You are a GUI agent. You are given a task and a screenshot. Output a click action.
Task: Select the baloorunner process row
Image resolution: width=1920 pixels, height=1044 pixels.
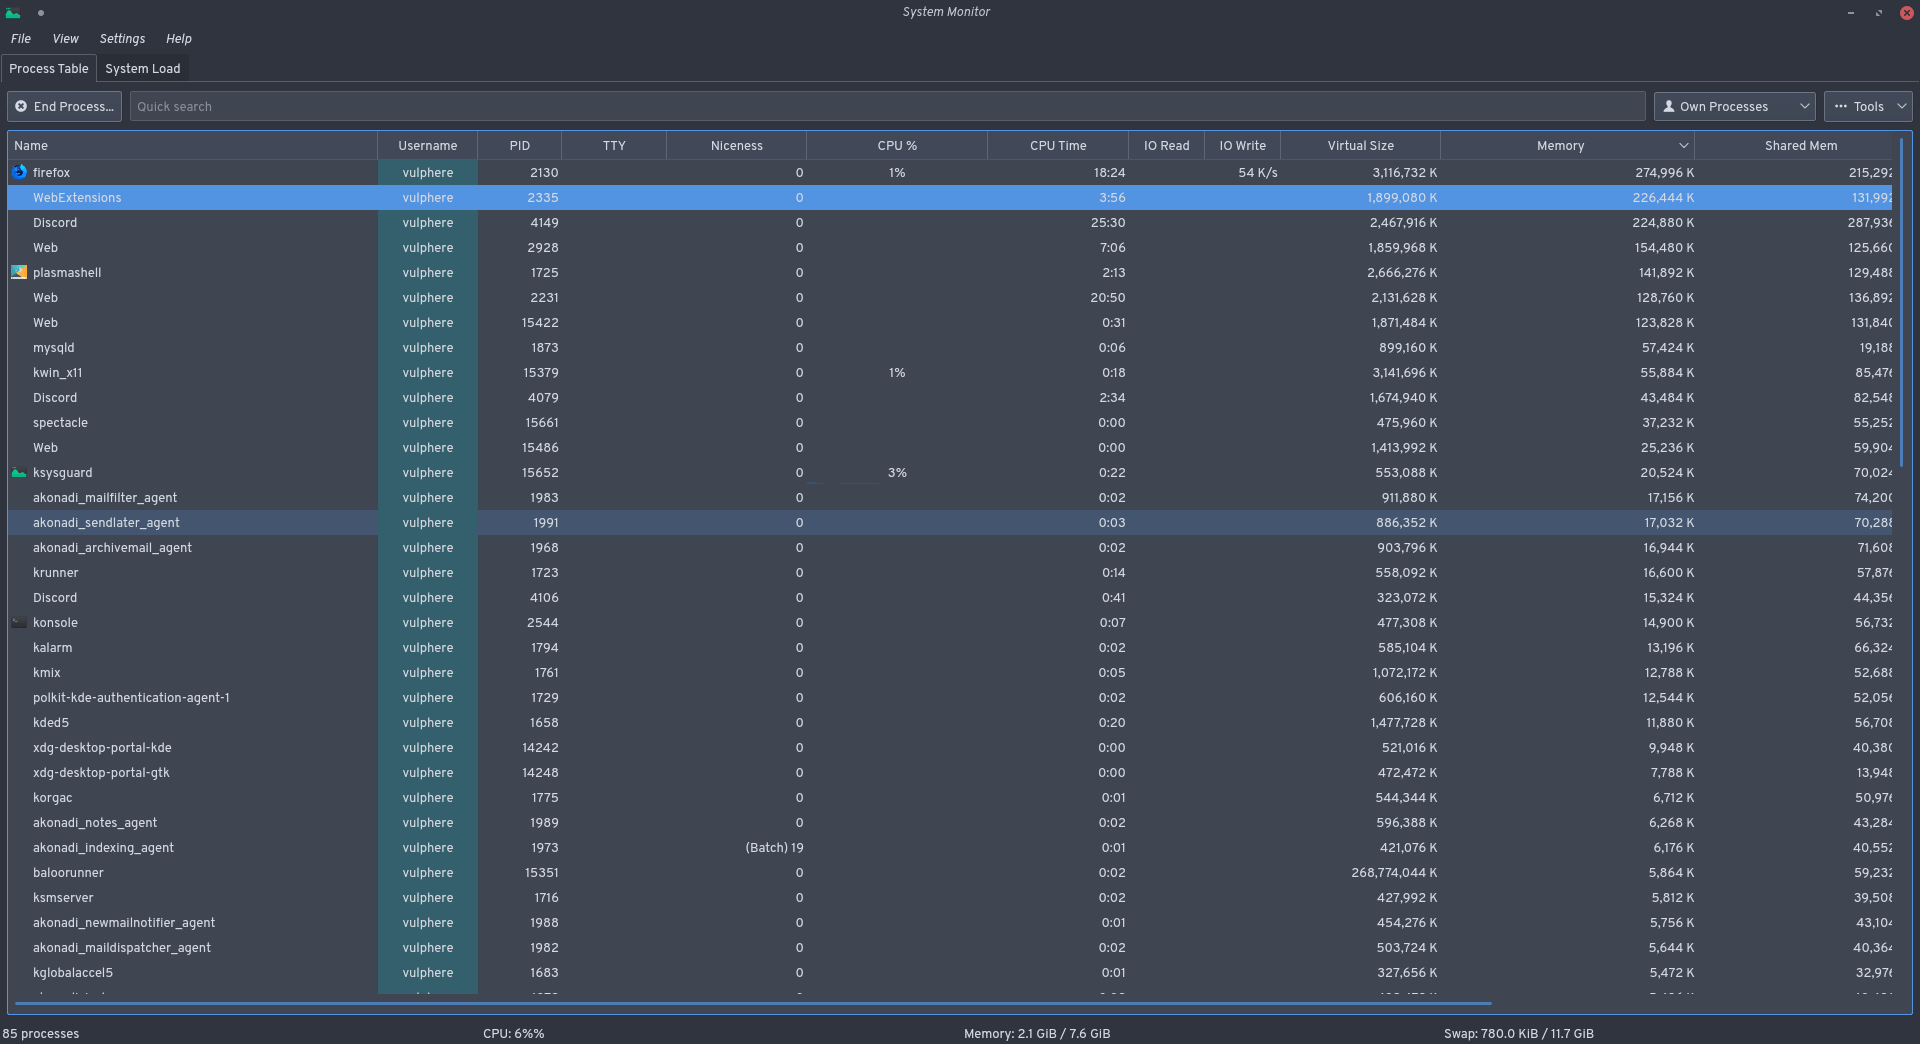coord(952,872)
